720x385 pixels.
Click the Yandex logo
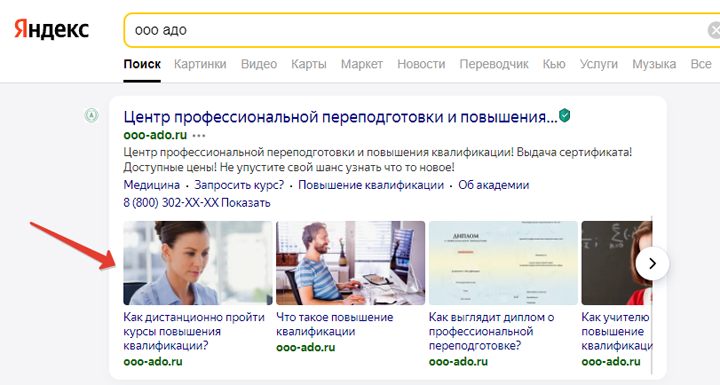pyautogui.click(x=51, y=29)
